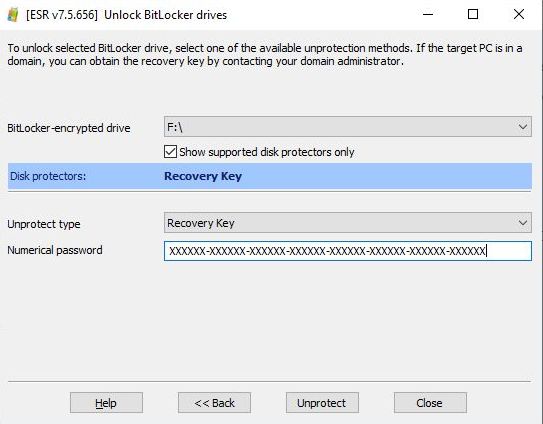543x424 pixels.
Task: Click the Help button
Action: point(106,403)
